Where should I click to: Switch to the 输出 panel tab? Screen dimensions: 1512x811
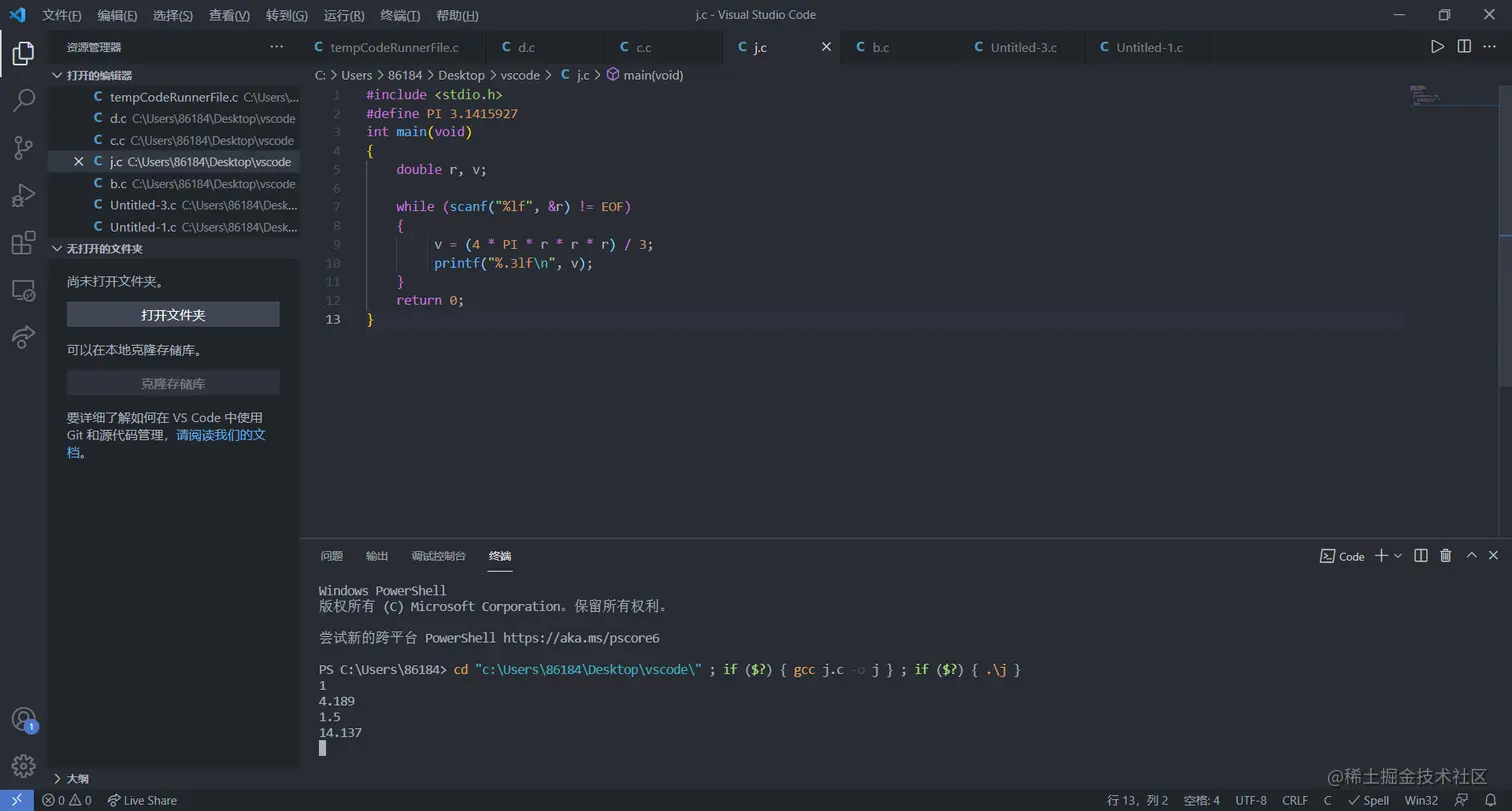tap(377, 556)
